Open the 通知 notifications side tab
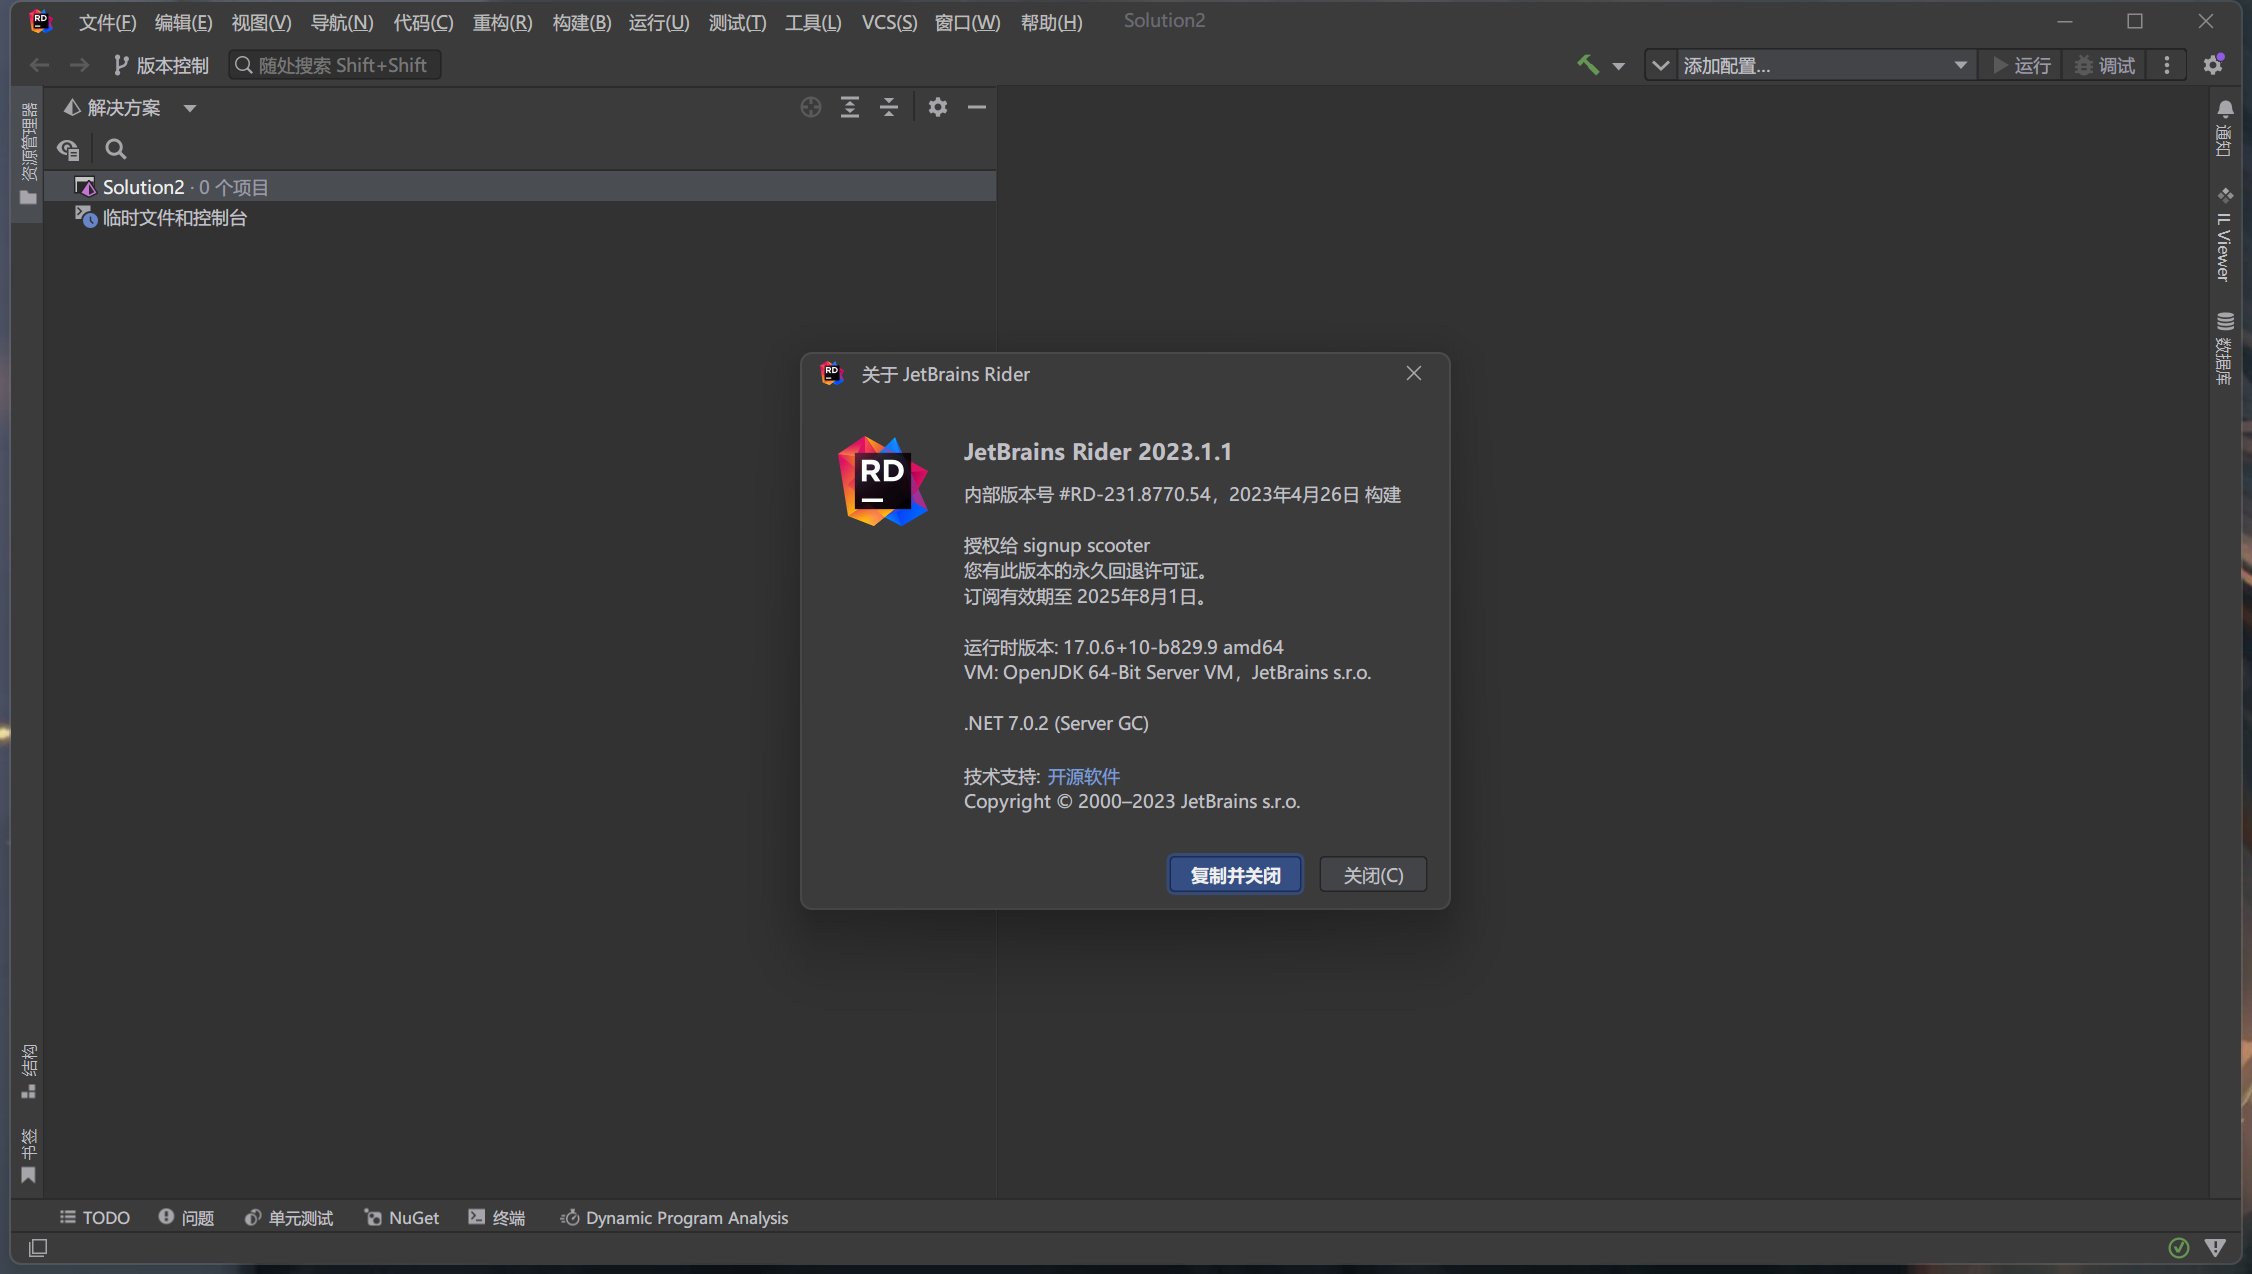The image size is (2252, 1274). [2225, 128]
